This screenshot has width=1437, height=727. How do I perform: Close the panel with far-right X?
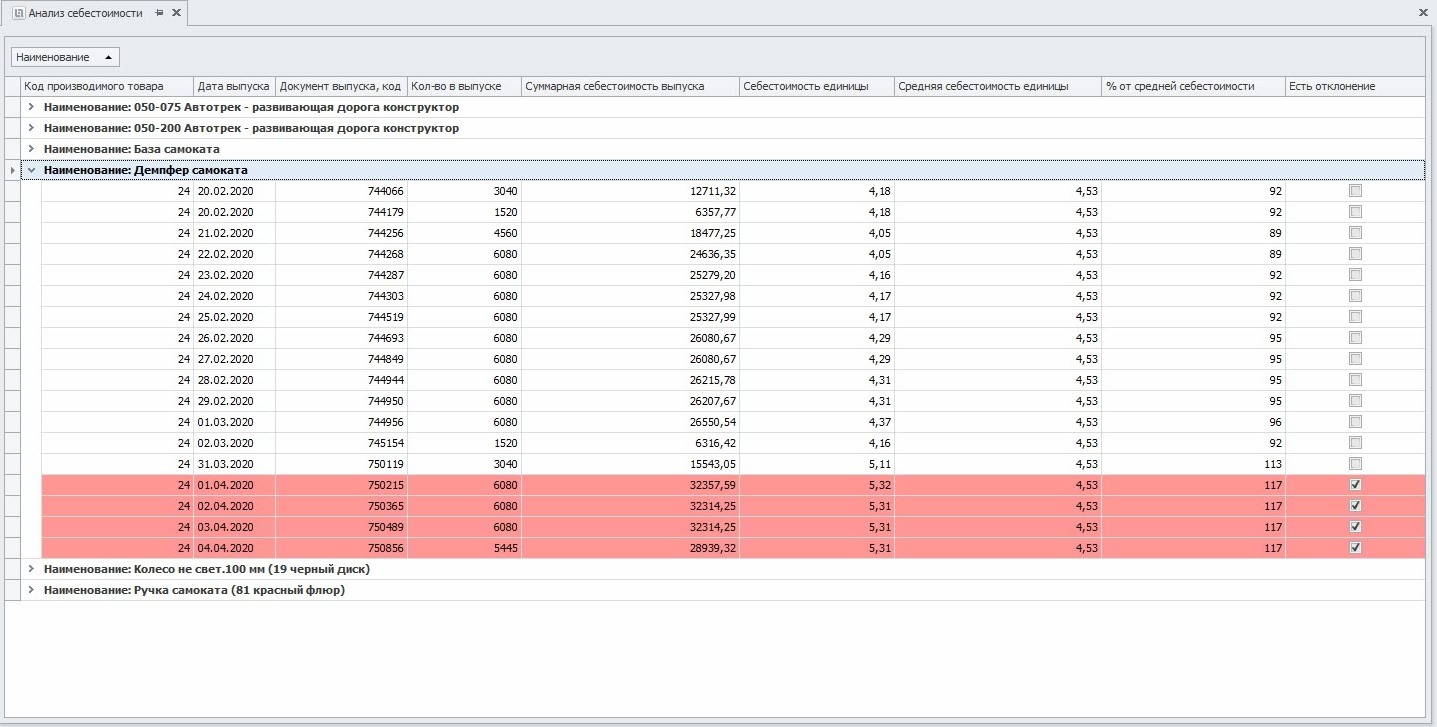[x=1423, y=13]
